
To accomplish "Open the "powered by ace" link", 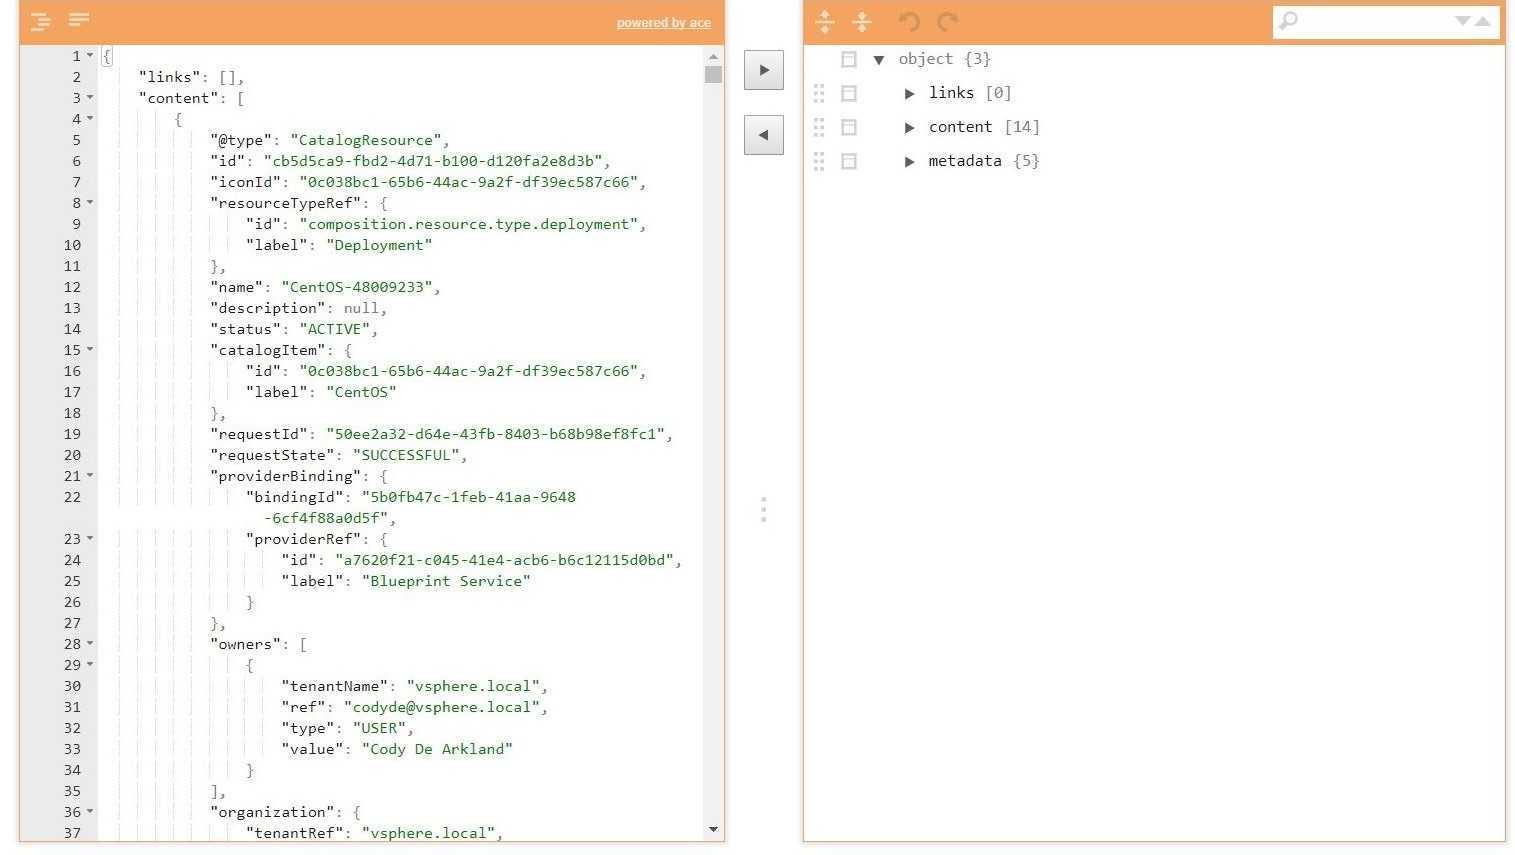I will [663, 23].
